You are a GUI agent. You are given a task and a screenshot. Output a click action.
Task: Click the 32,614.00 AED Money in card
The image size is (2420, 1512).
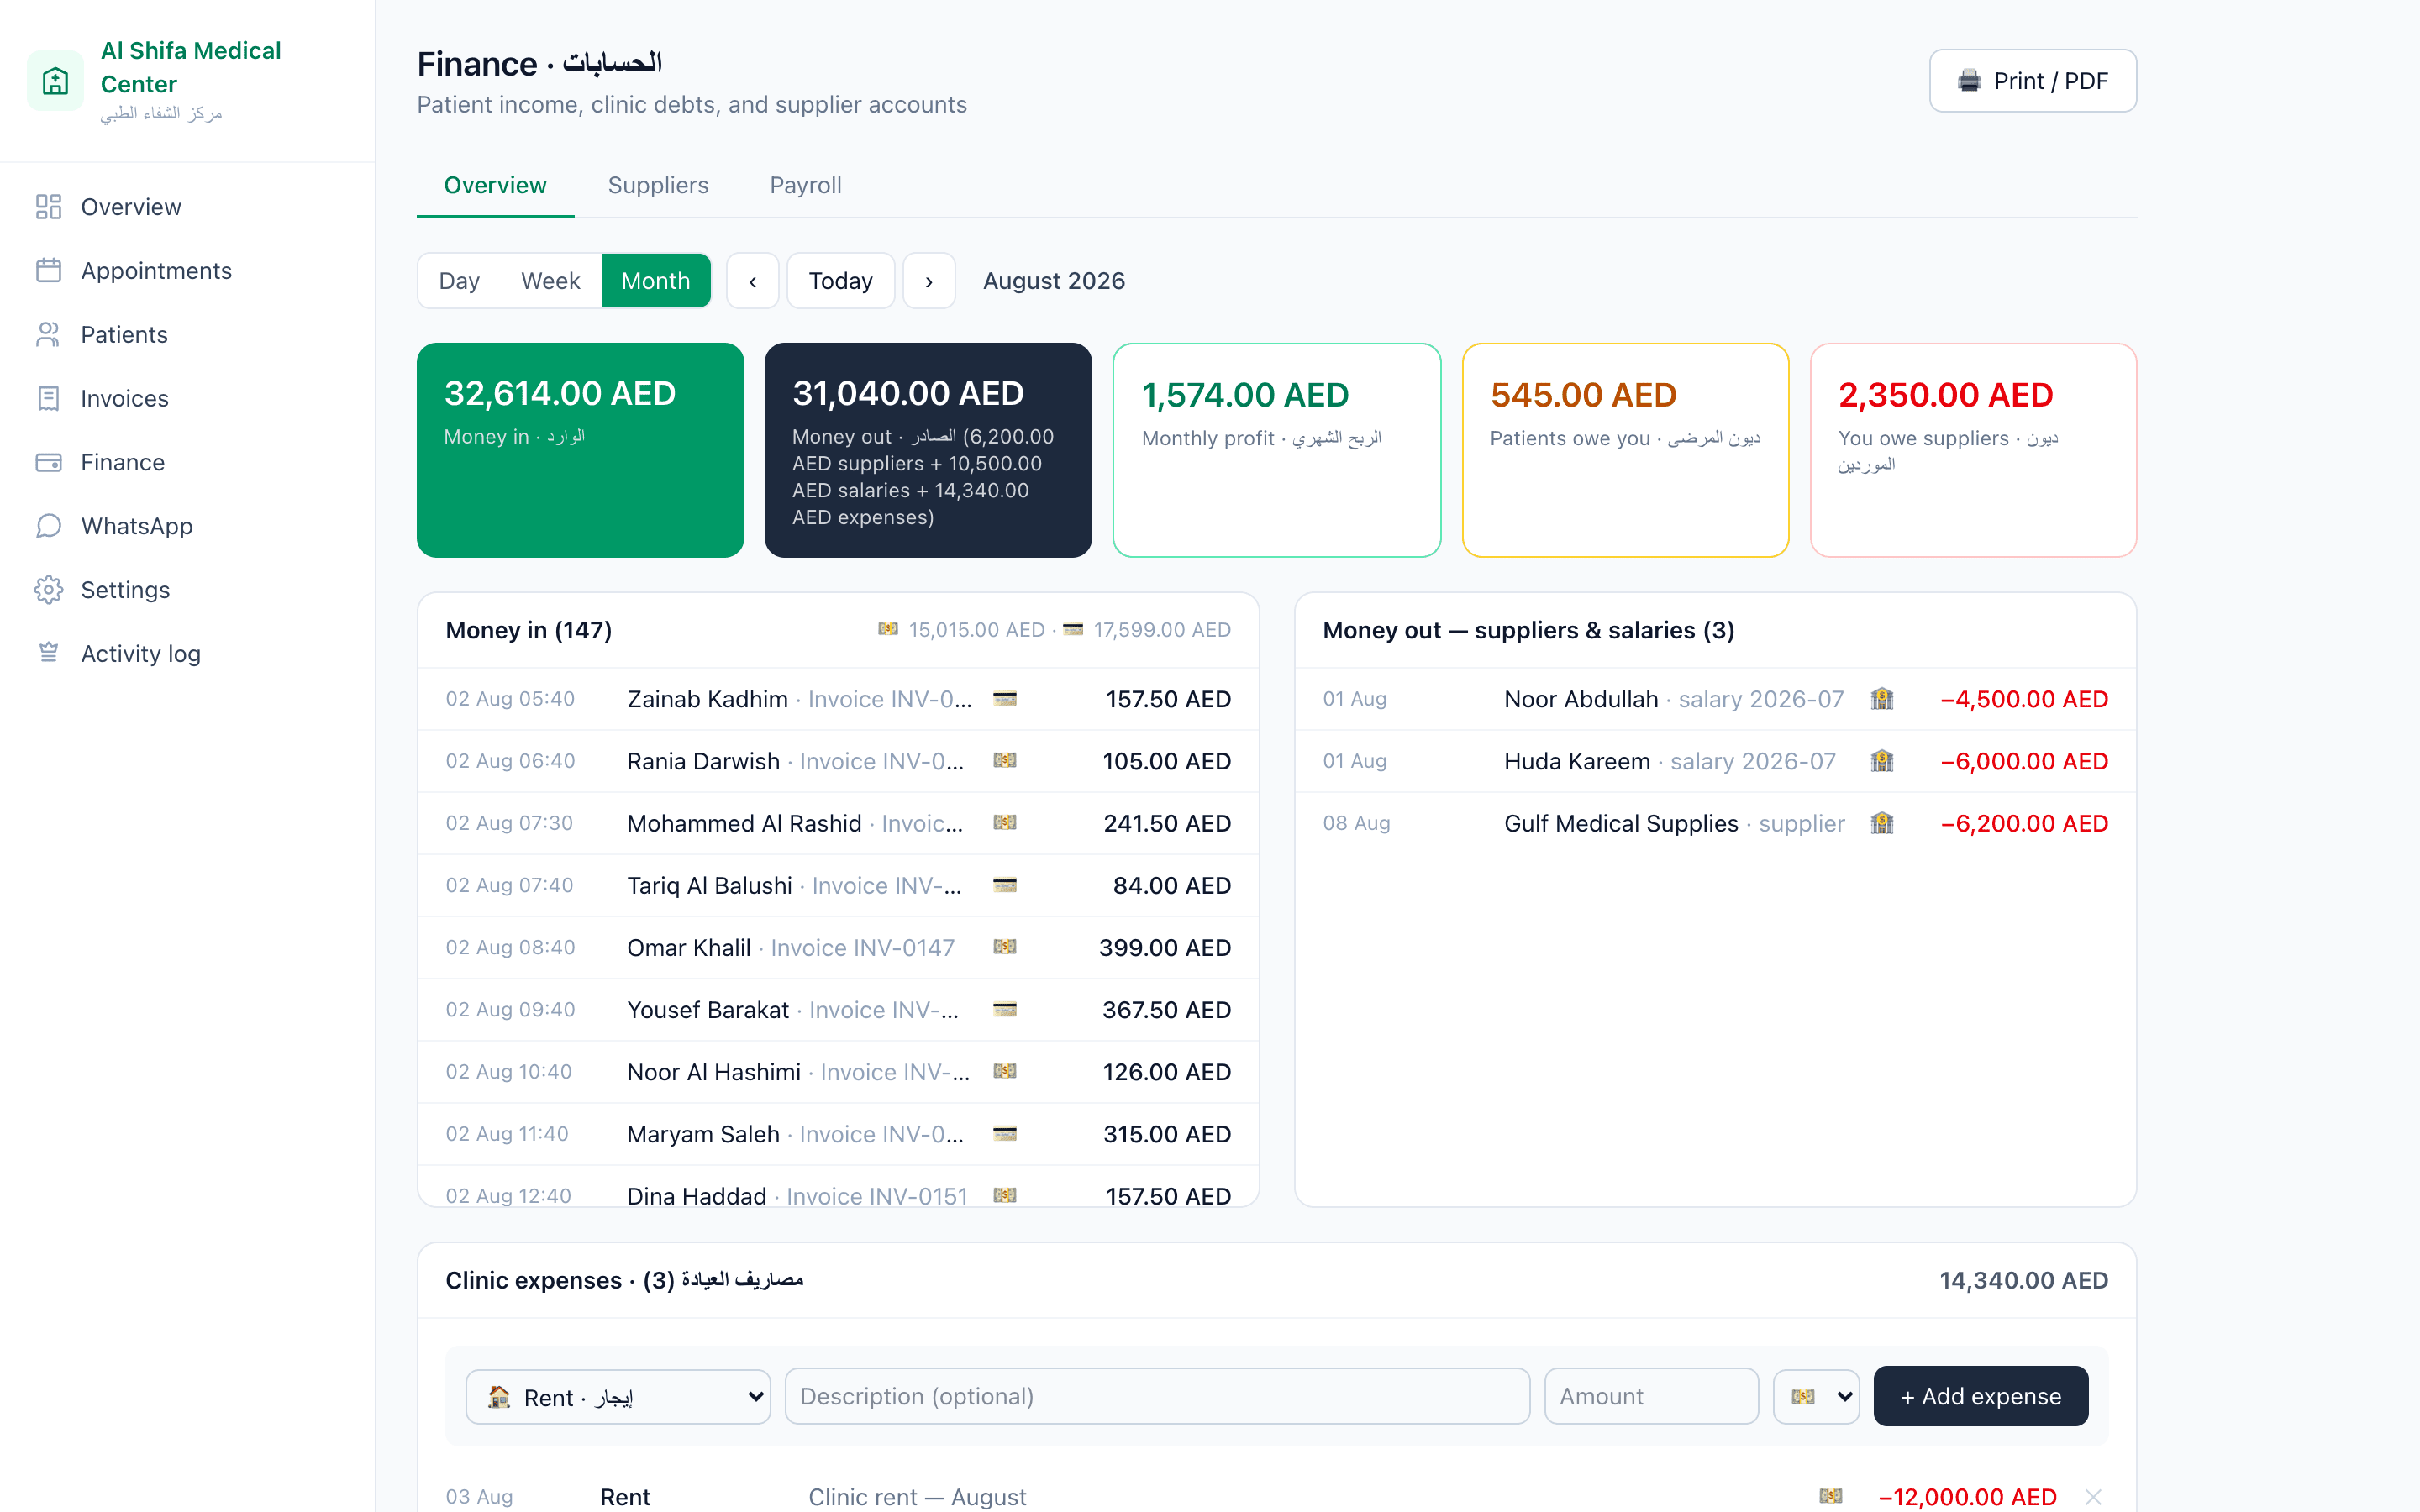[x=581, y=450]
